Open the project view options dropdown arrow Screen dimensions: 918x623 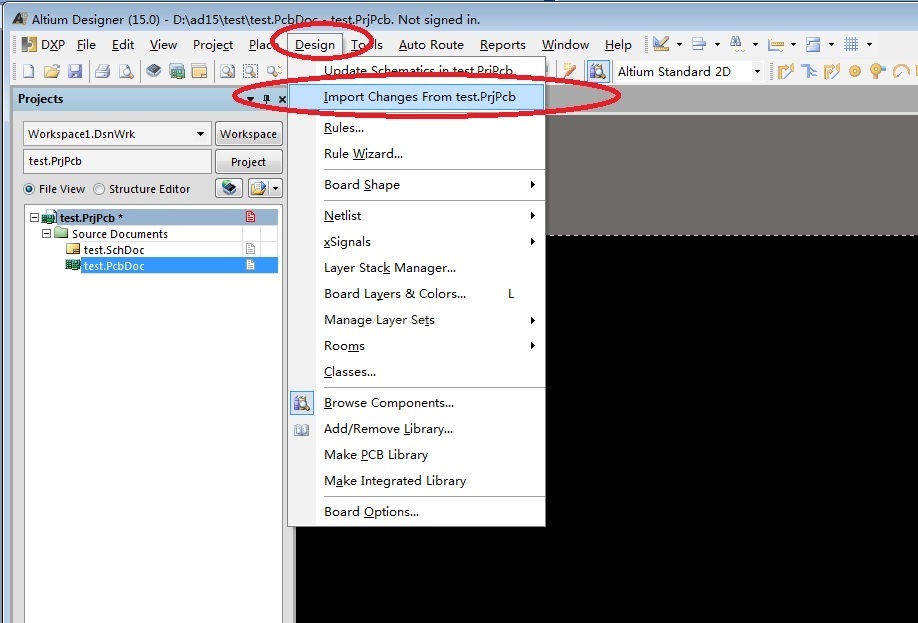coord(275,188)
